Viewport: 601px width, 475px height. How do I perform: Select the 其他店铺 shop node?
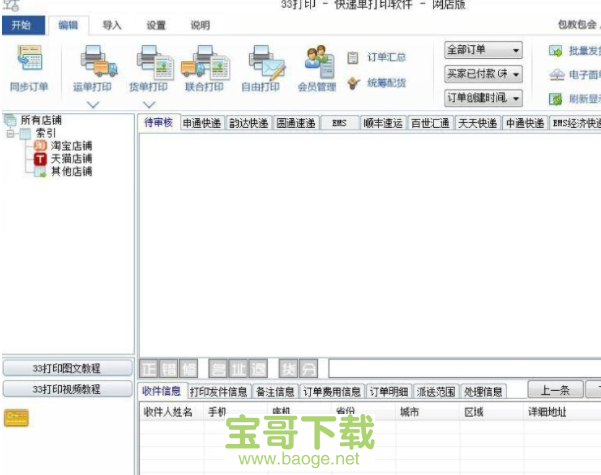pyautogui.click(x=63, y=171)
